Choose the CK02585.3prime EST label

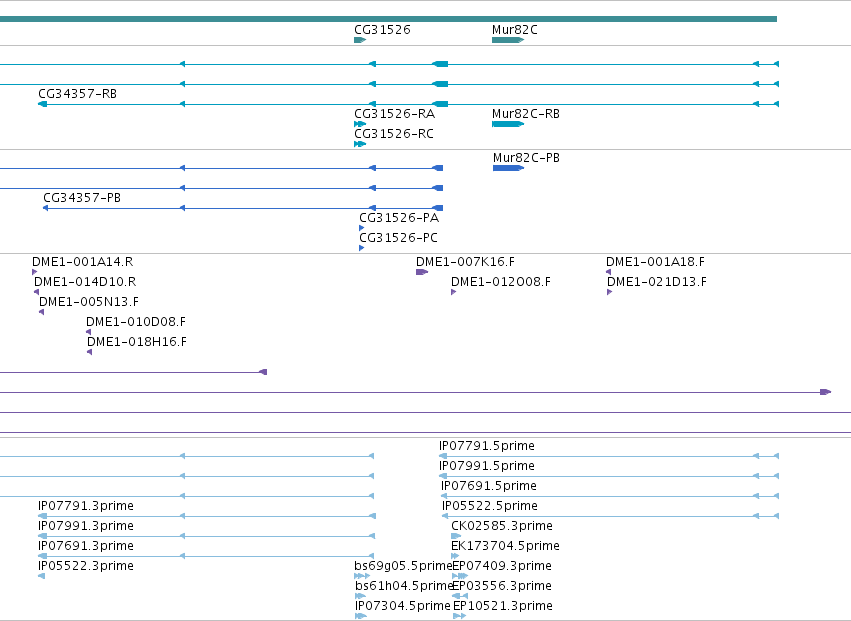pyautogui.click(x=502, y=526)
